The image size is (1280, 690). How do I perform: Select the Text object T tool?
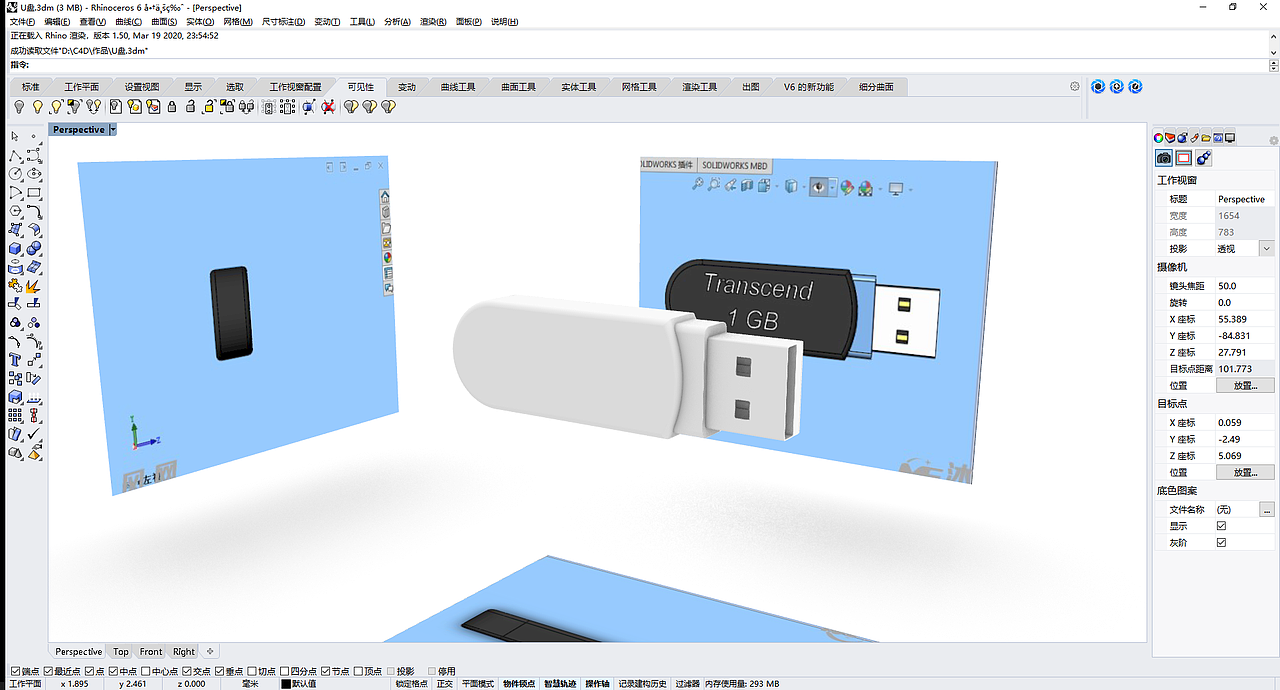(15, 360)
